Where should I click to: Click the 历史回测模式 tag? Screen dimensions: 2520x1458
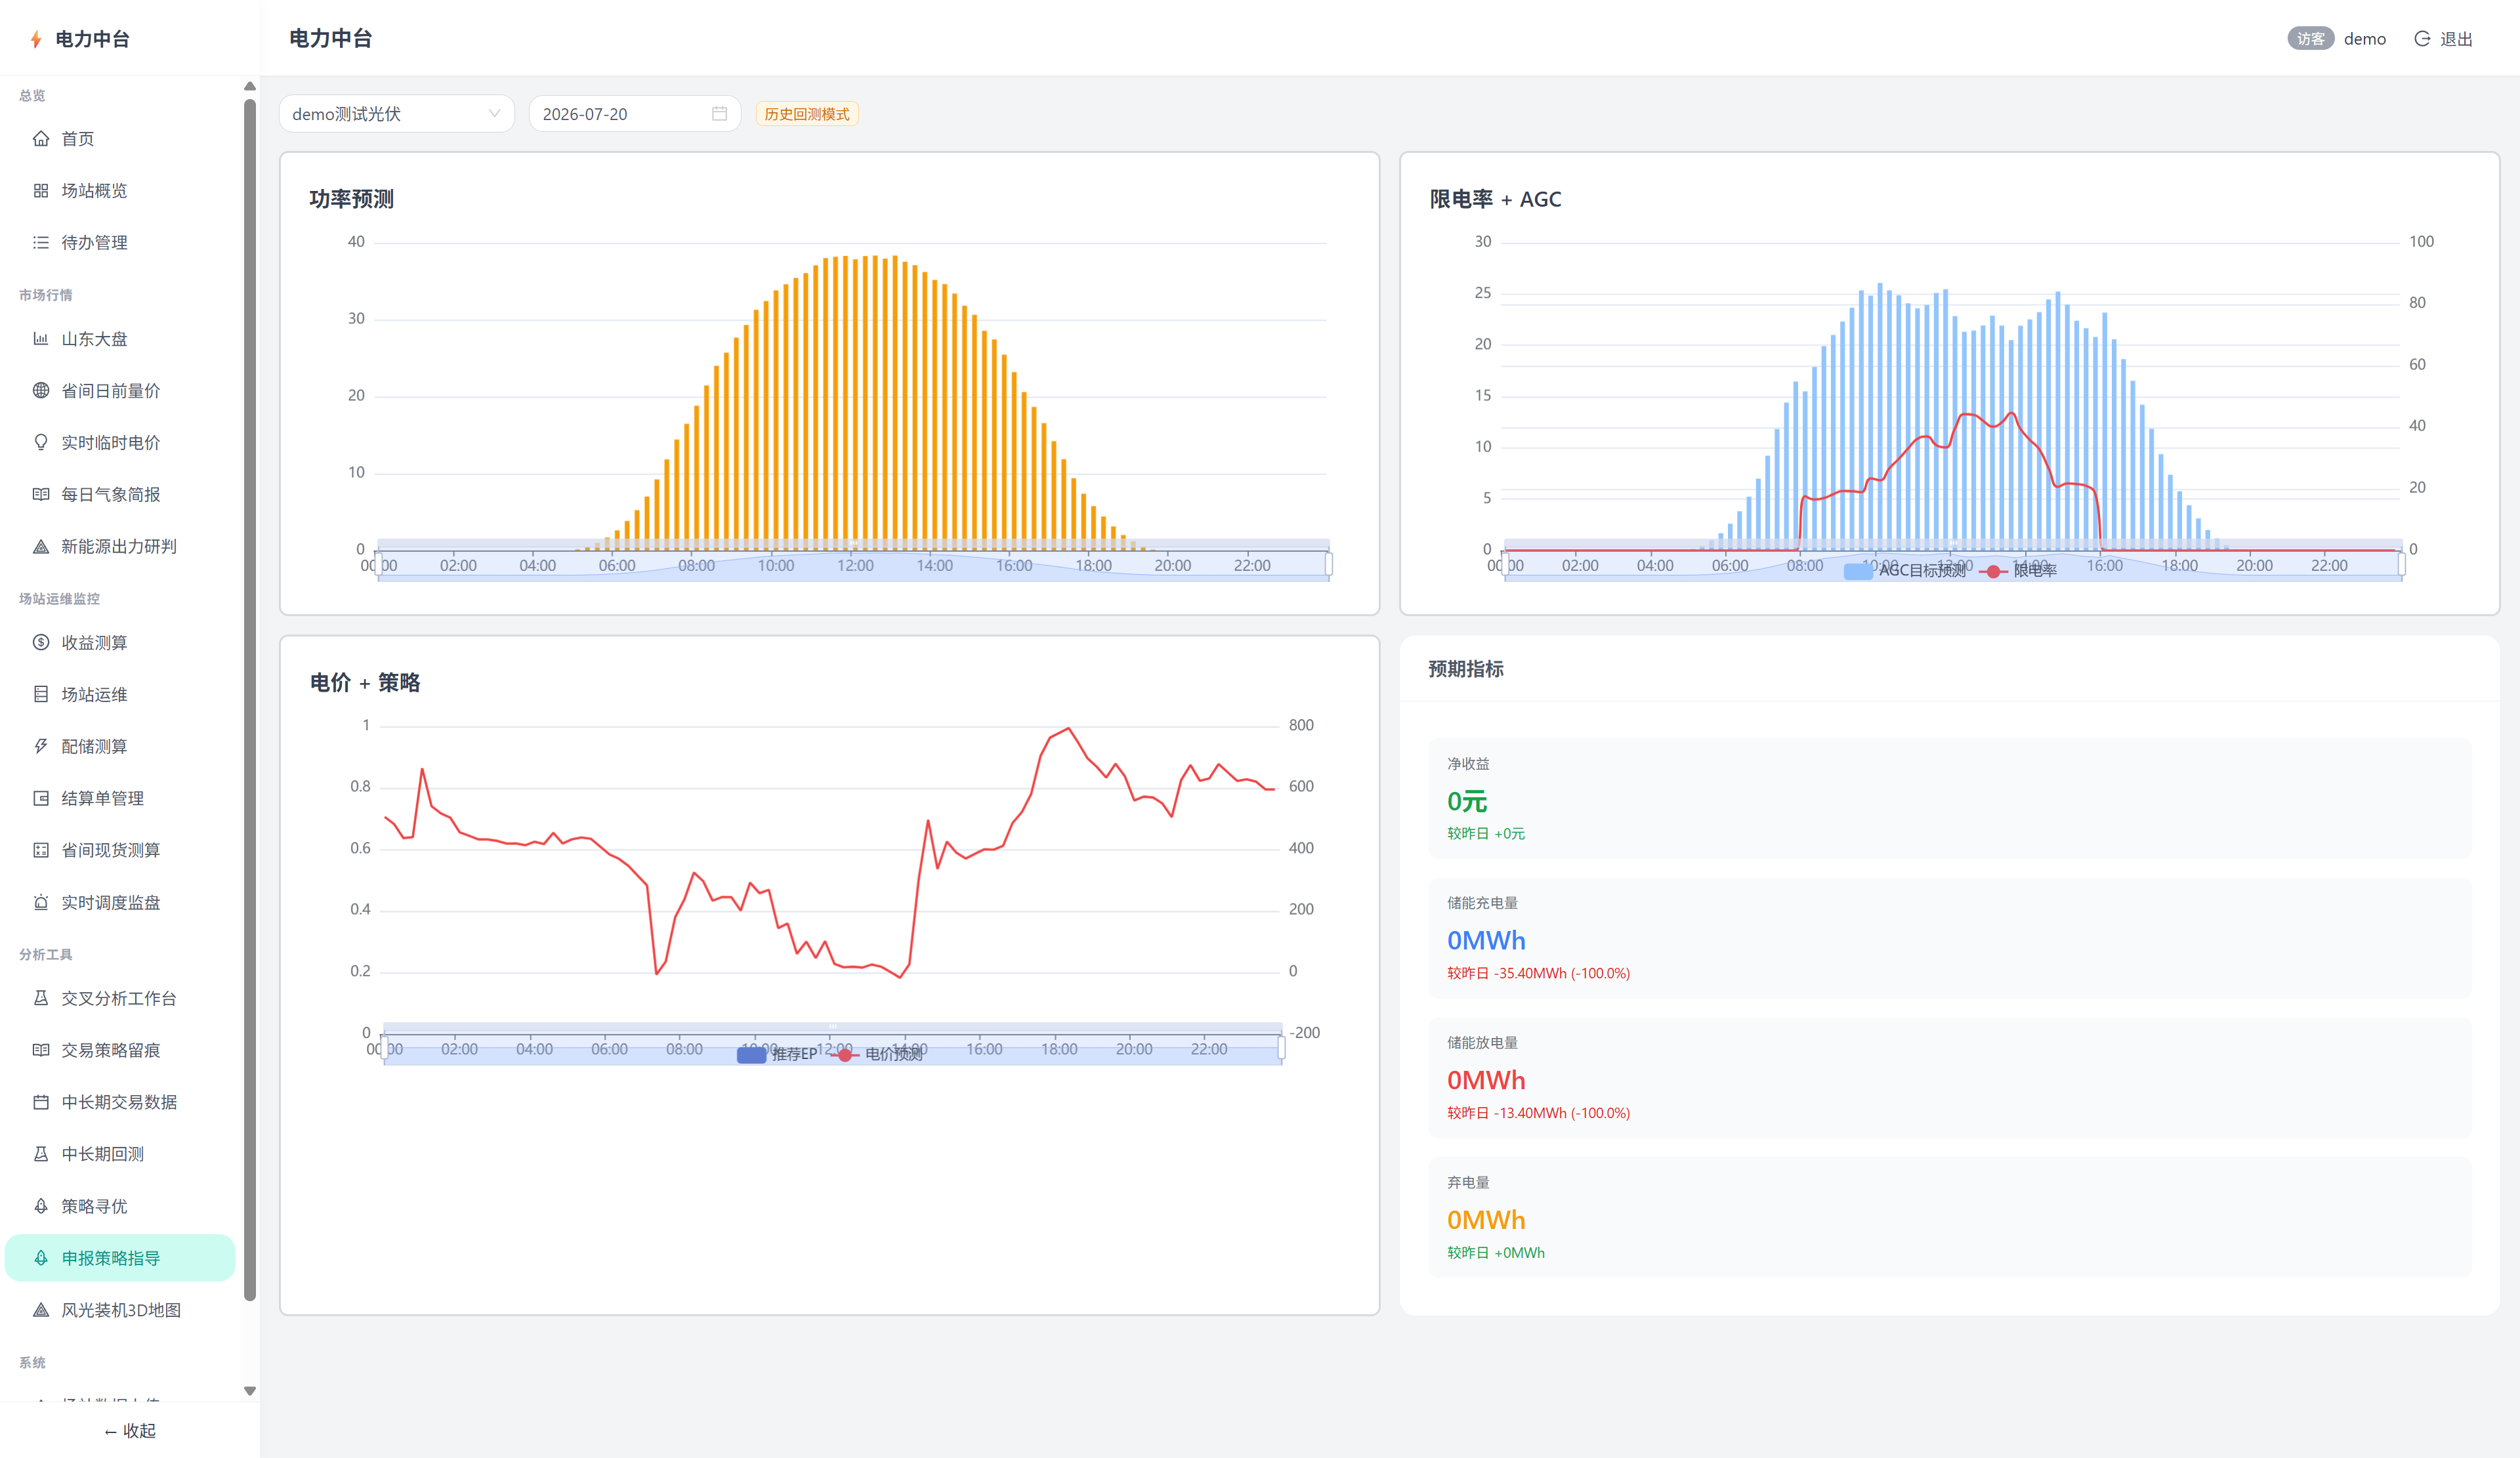point(807,114)
